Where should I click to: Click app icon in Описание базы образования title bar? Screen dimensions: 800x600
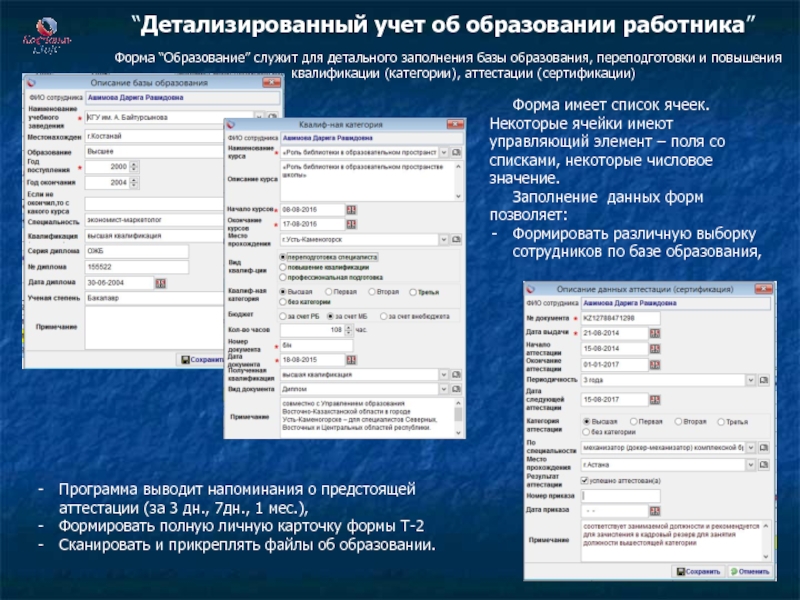[31, 83]
